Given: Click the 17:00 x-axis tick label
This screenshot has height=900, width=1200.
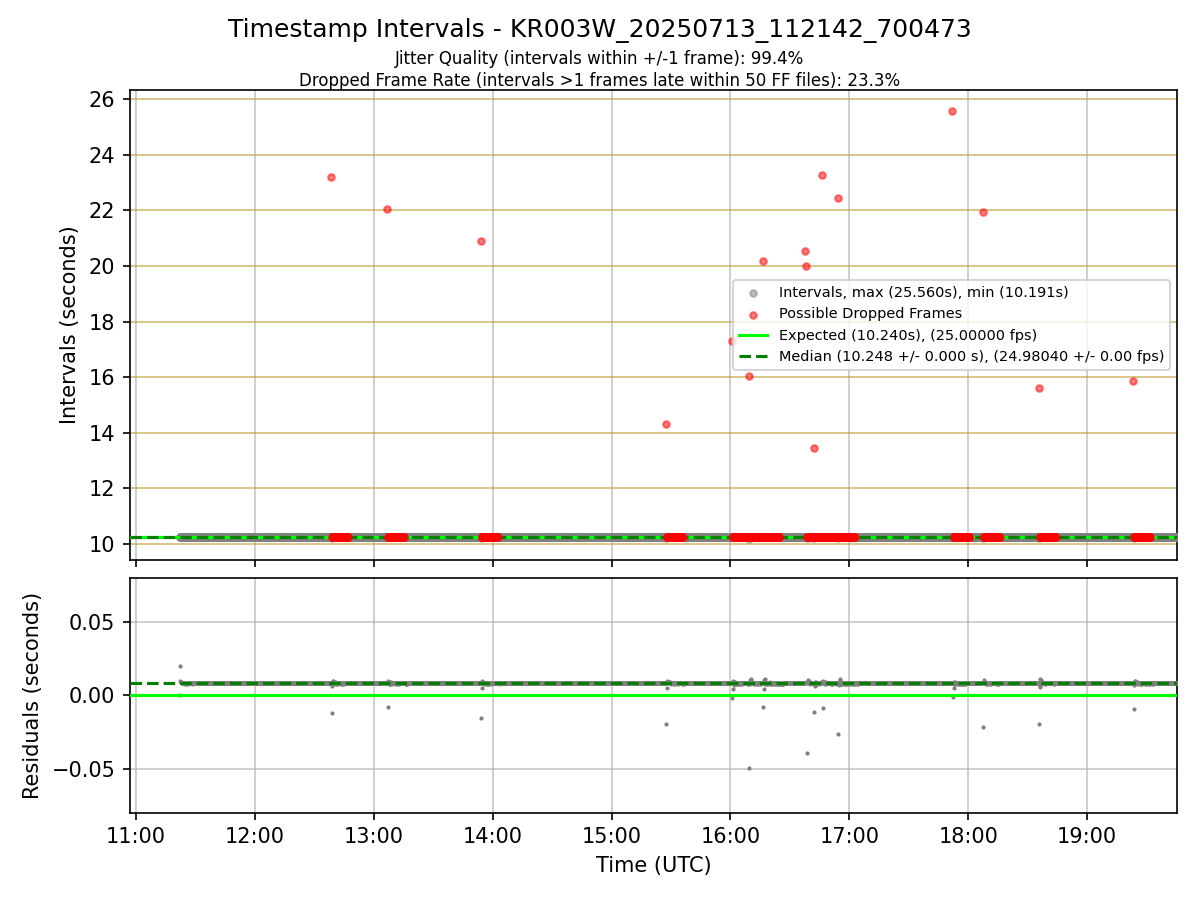Looking at the screenshot, I should (x=849, y=834).
